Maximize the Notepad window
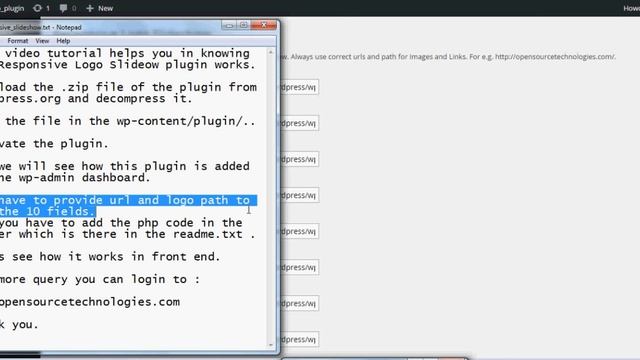This screenshot has height=360, width=640. click(244, 25)
